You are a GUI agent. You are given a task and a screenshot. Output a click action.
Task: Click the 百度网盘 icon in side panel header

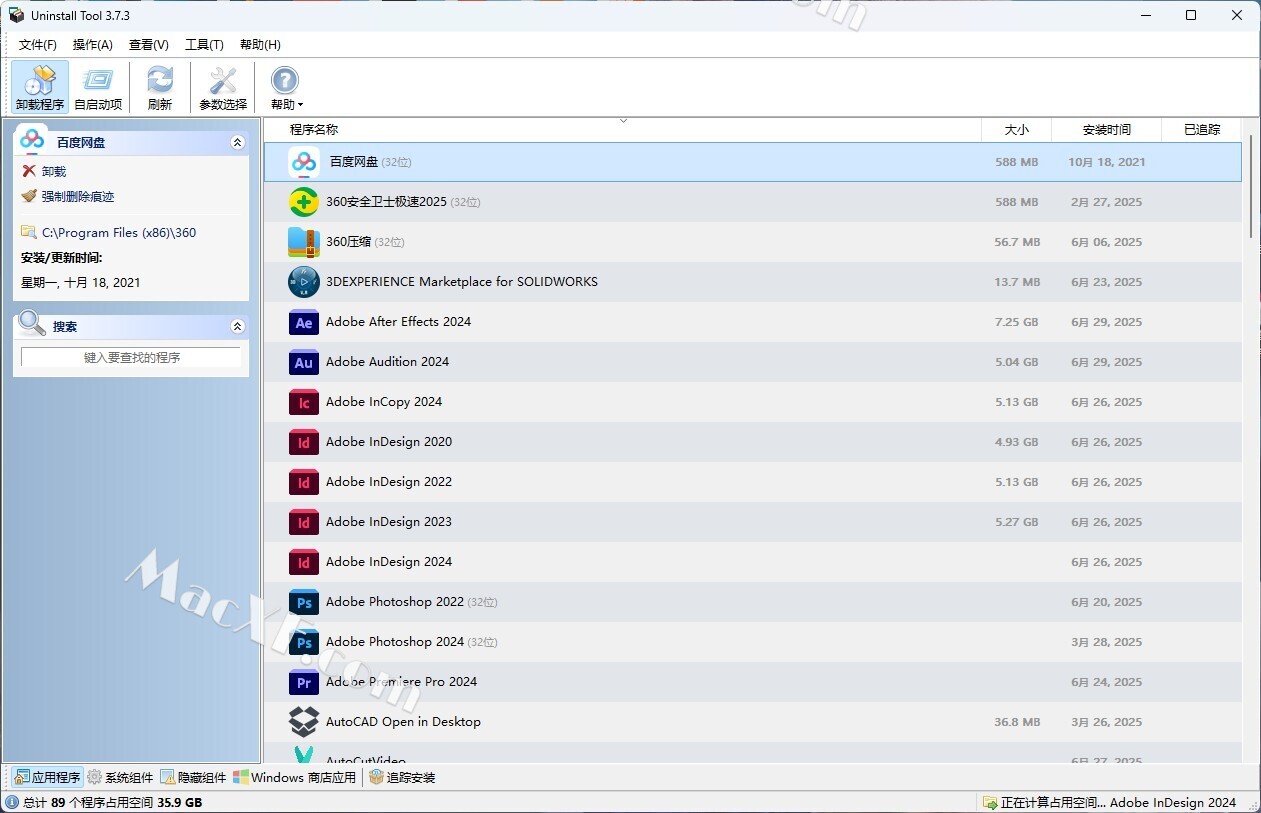(33, 140)
